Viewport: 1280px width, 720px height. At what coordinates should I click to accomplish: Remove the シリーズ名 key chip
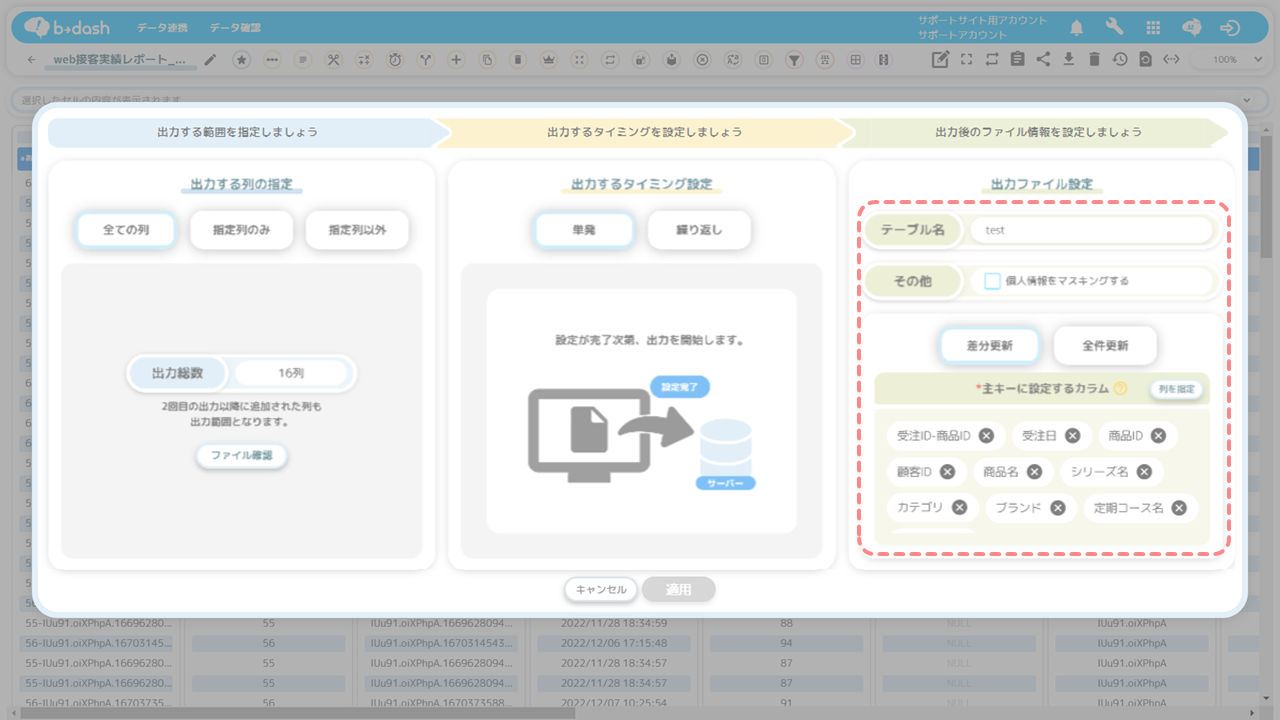[1144, 472]
